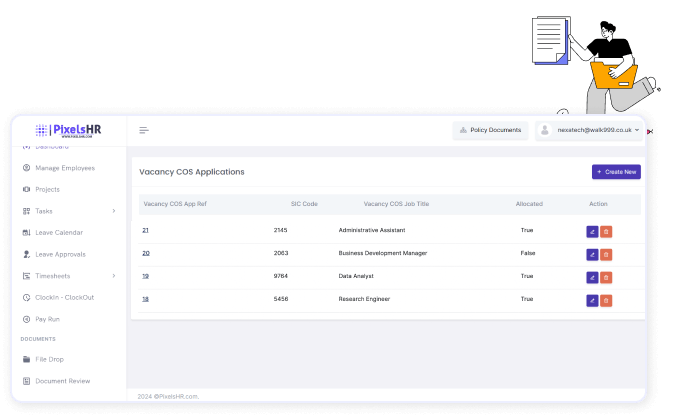
Task: Open Manage Employees in the sidebar
Action: [64, 168]
